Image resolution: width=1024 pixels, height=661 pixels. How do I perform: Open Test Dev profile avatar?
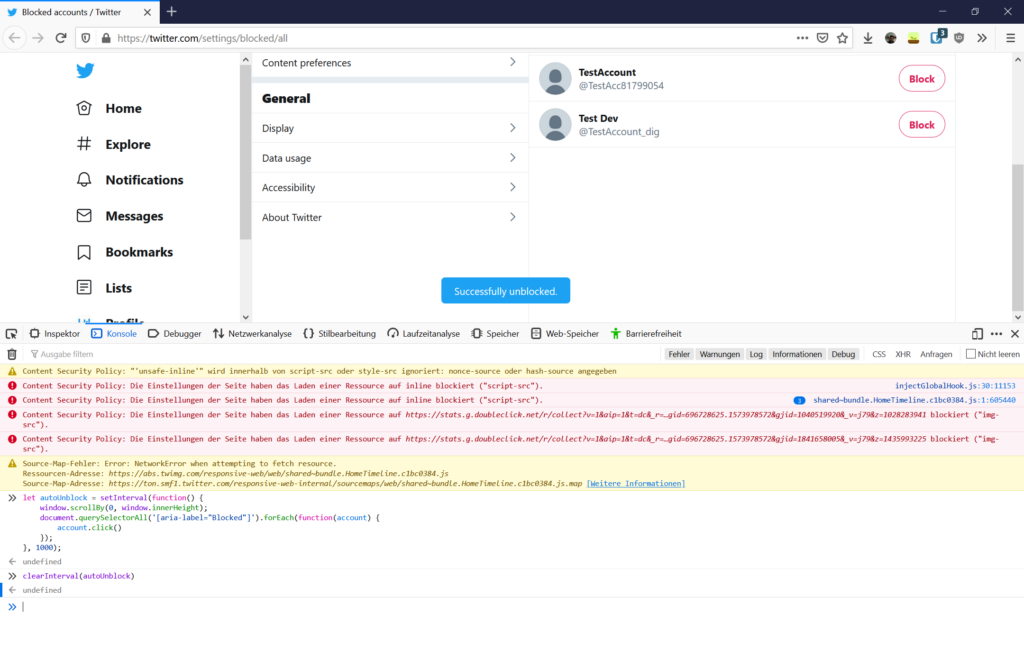pyautogui.click(x=555, y=124)
